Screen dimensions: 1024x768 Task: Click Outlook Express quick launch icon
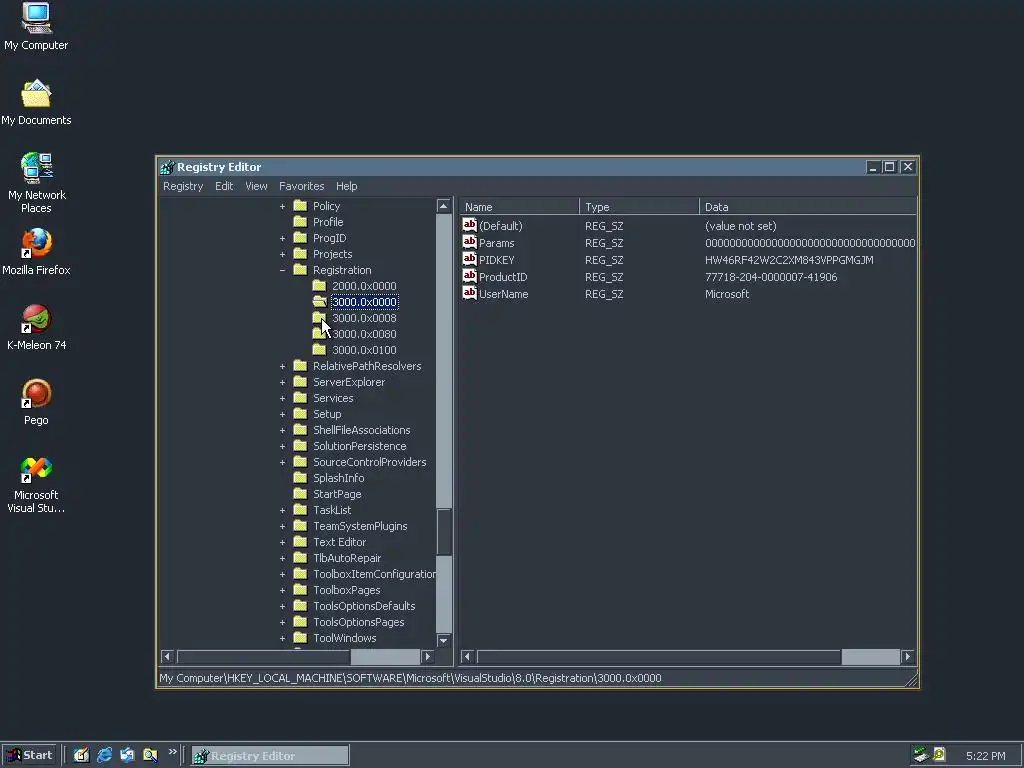[127, 756]
